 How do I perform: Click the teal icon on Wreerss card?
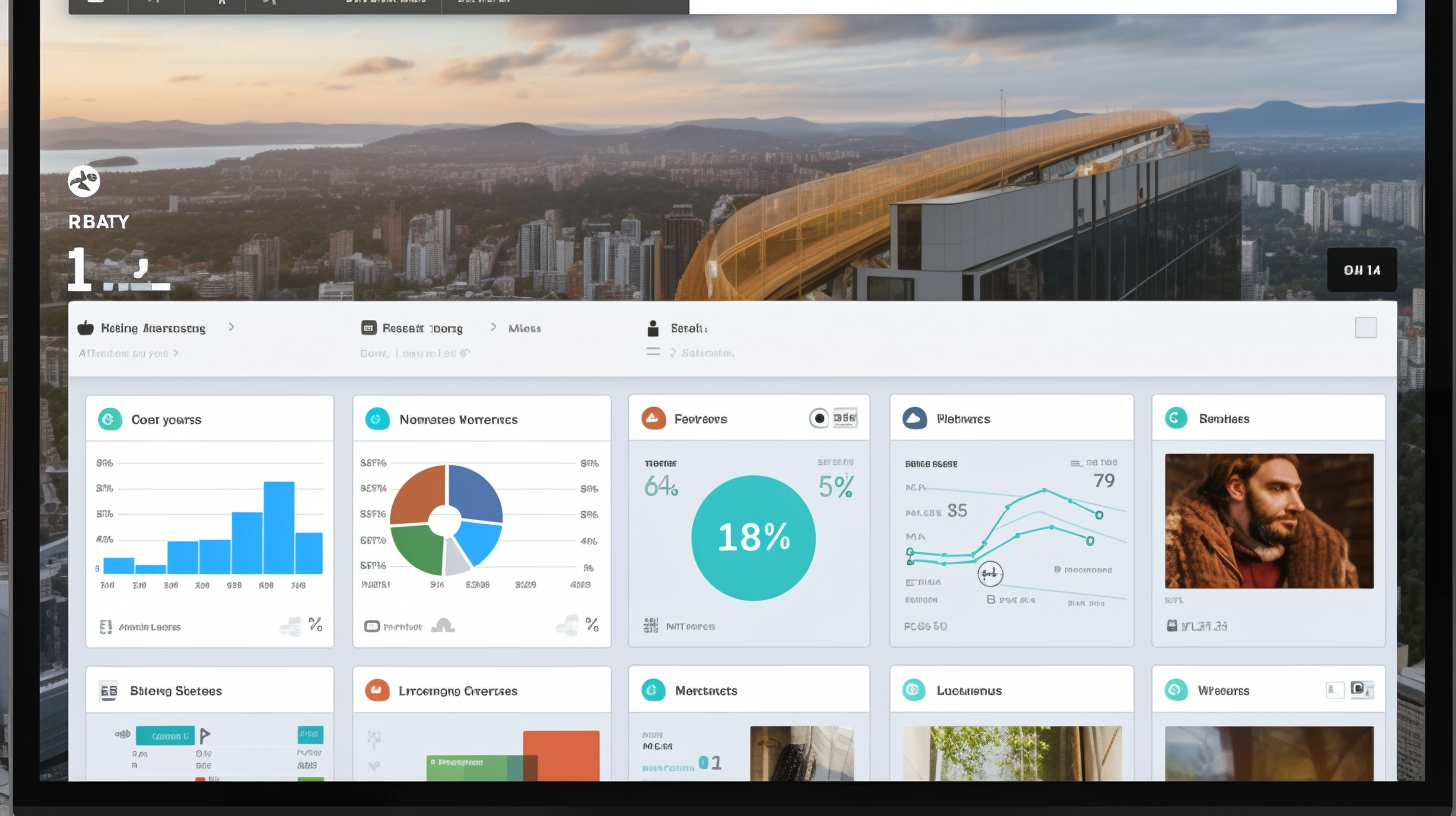tap(1176, 690)
